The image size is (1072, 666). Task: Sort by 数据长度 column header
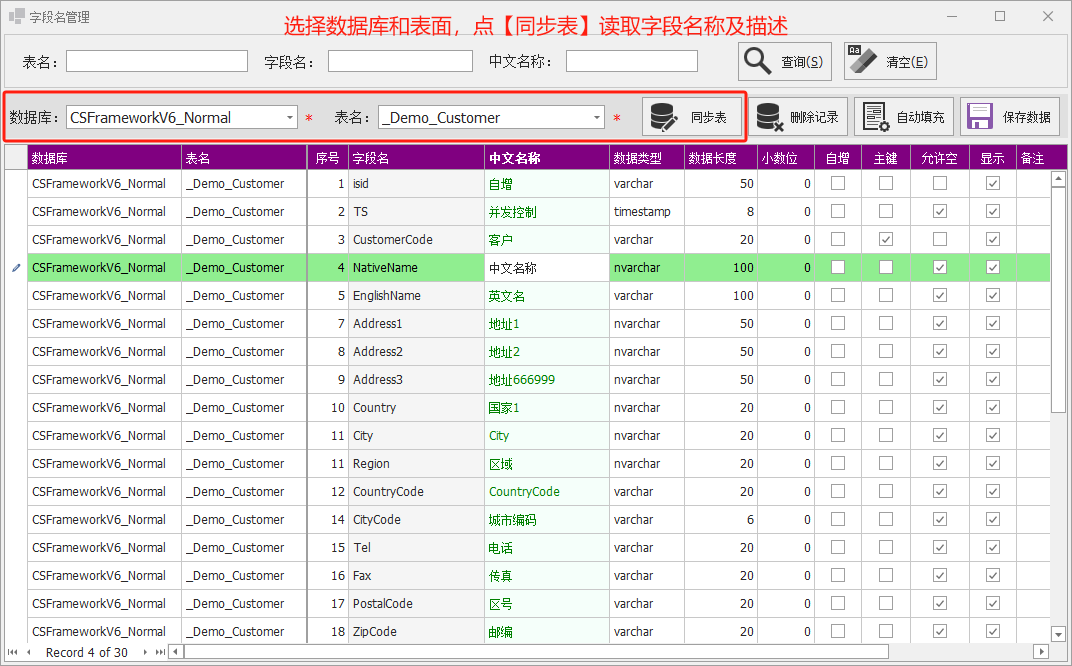coord(721,158)
